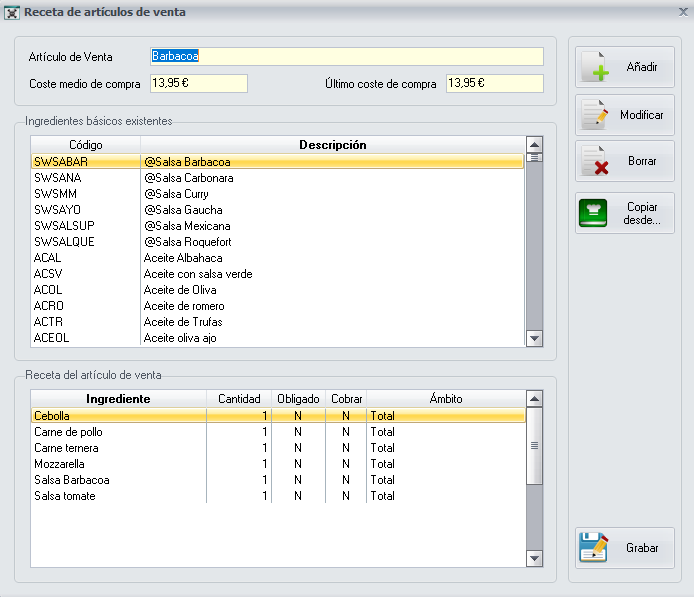Image resolution: width=694 pixels, height=597 pixels.
Task: Click the Borrar red X icon
Action: [596, 162]
